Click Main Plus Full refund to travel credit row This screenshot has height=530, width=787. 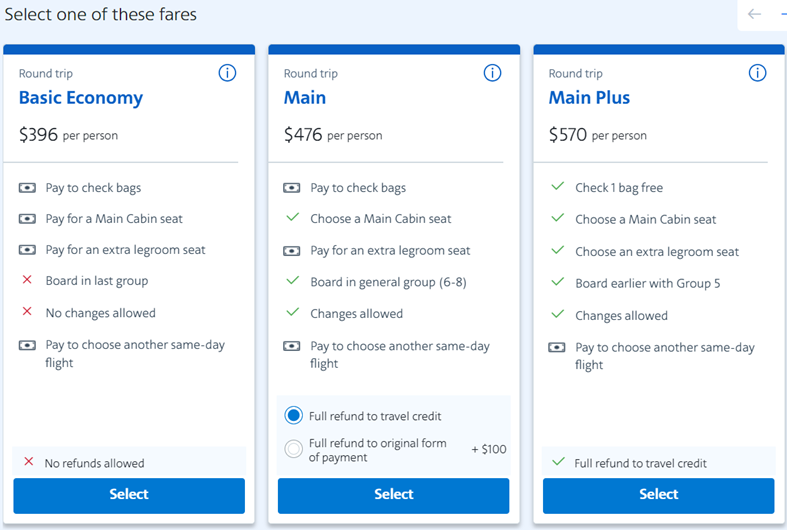pos(659,462)
